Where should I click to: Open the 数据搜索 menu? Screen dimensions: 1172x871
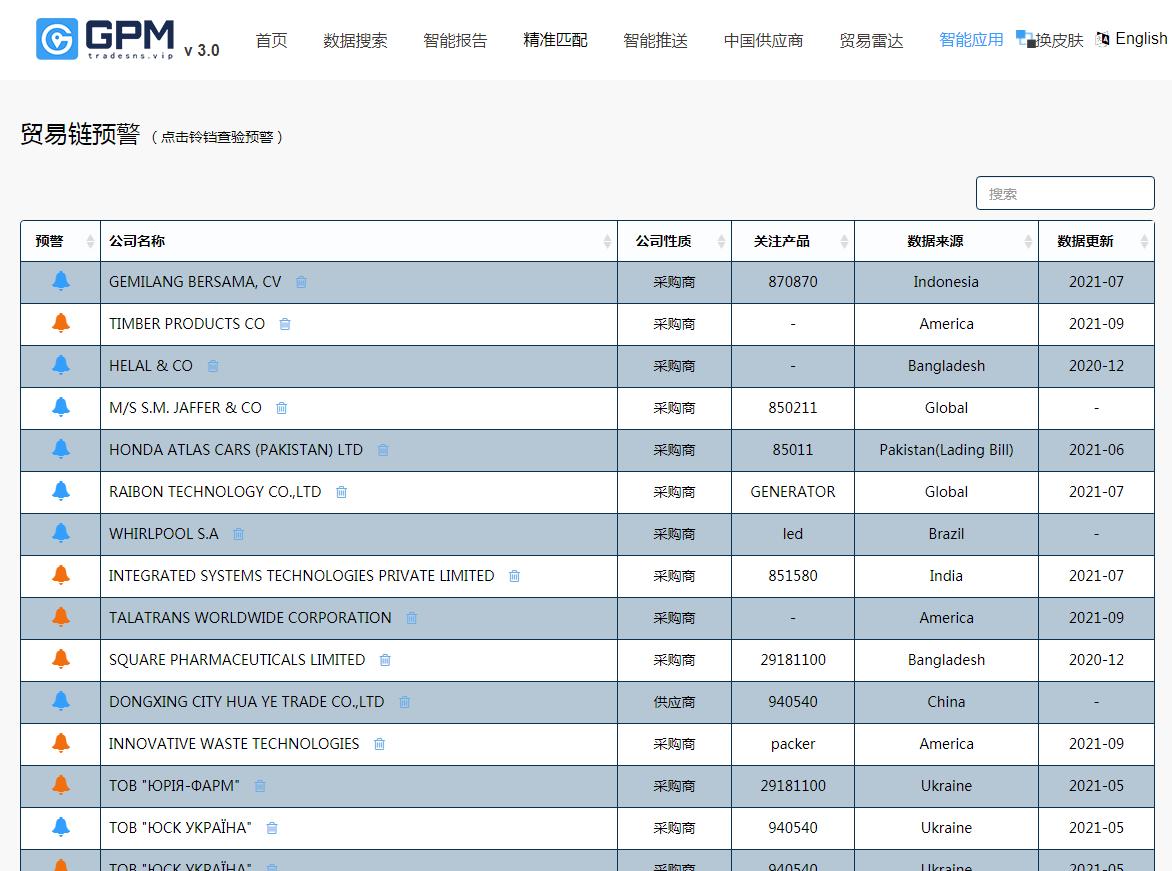(x=355, y=40)
